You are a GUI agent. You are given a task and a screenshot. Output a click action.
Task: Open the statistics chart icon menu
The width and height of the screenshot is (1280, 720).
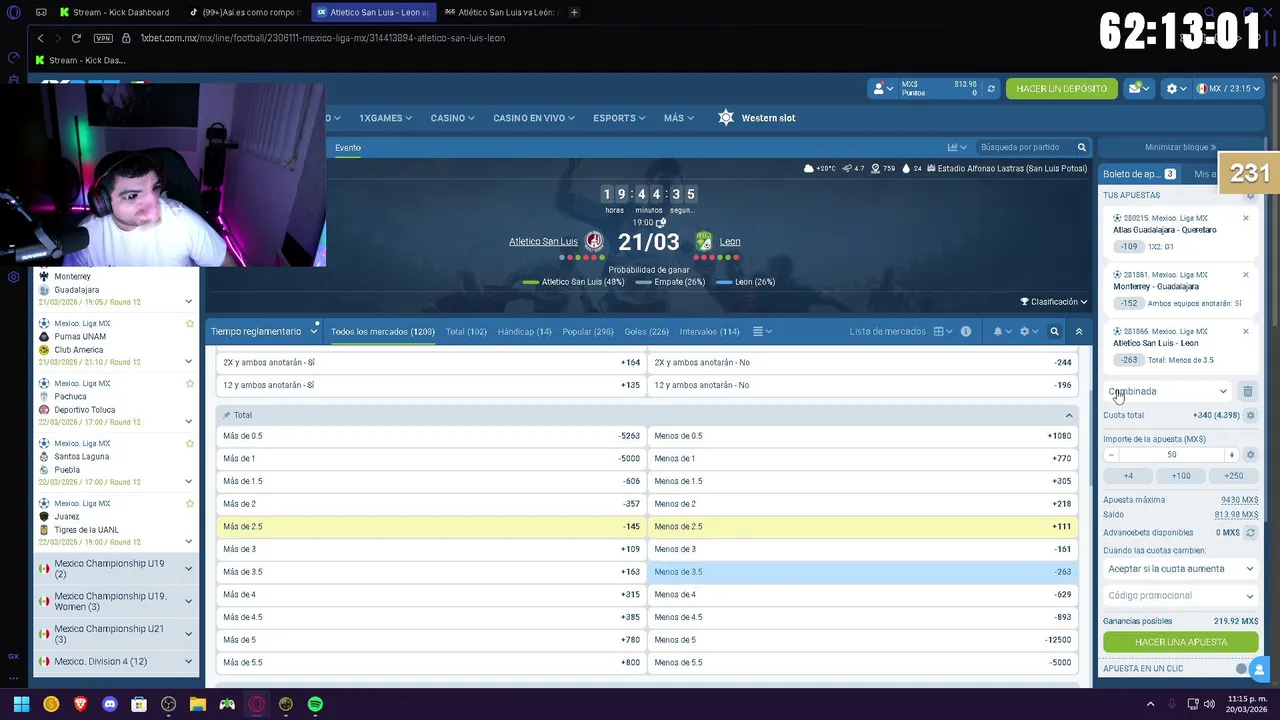pyautogui.click(x=956, y=147)
